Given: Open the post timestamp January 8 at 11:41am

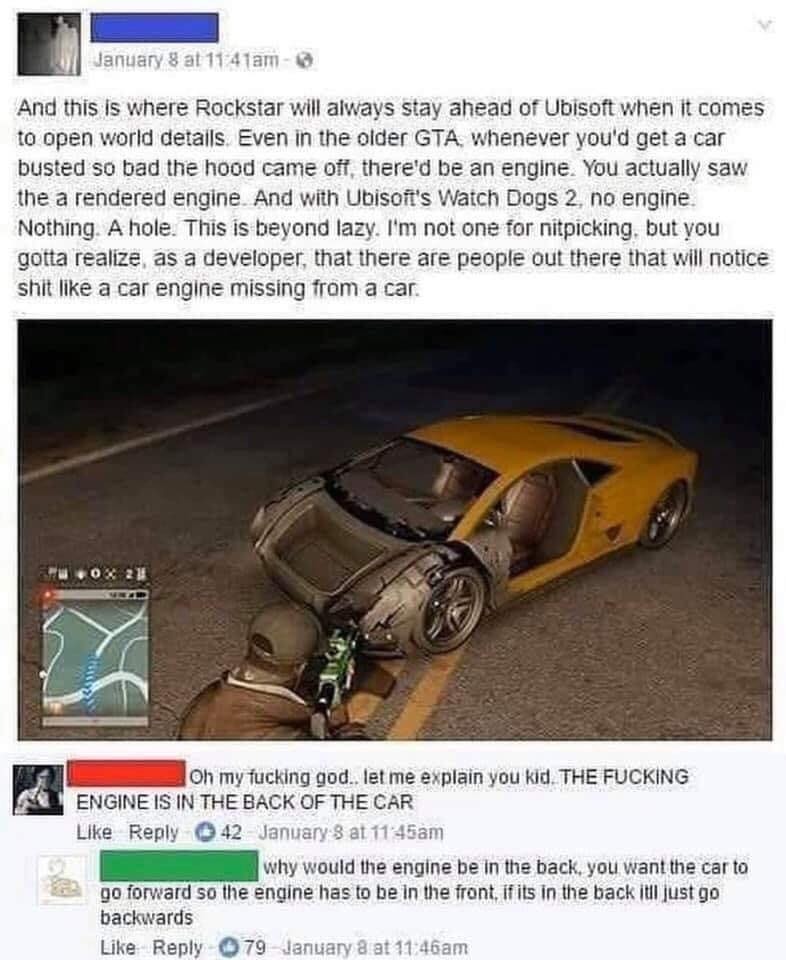Looking at the screenshot, I should 185,60.
